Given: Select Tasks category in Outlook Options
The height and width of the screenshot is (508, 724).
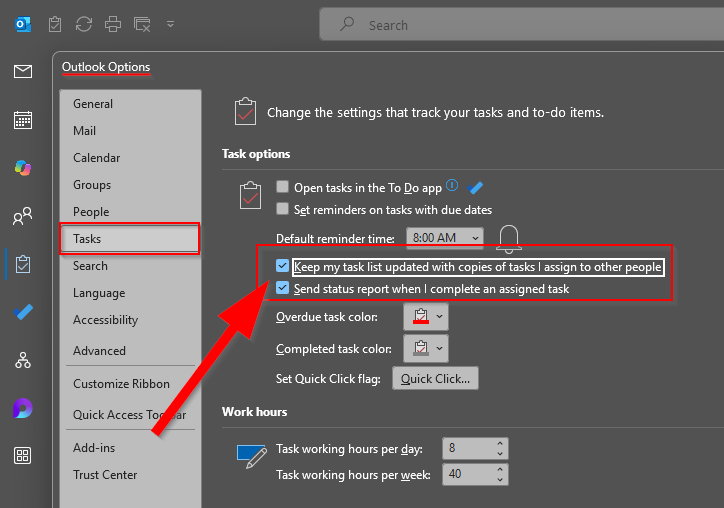Looking at the screenshot, I should click(130, 239).
